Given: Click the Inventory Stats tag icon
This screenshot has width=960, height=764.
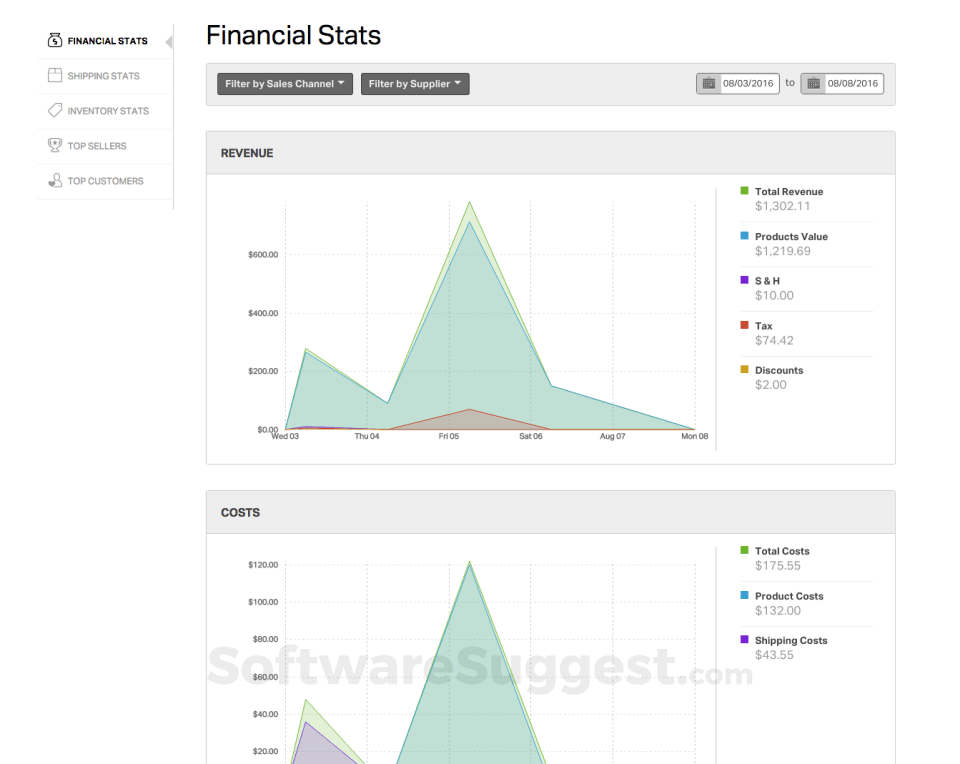Looking at the screenshot, I should click(55, 111).
